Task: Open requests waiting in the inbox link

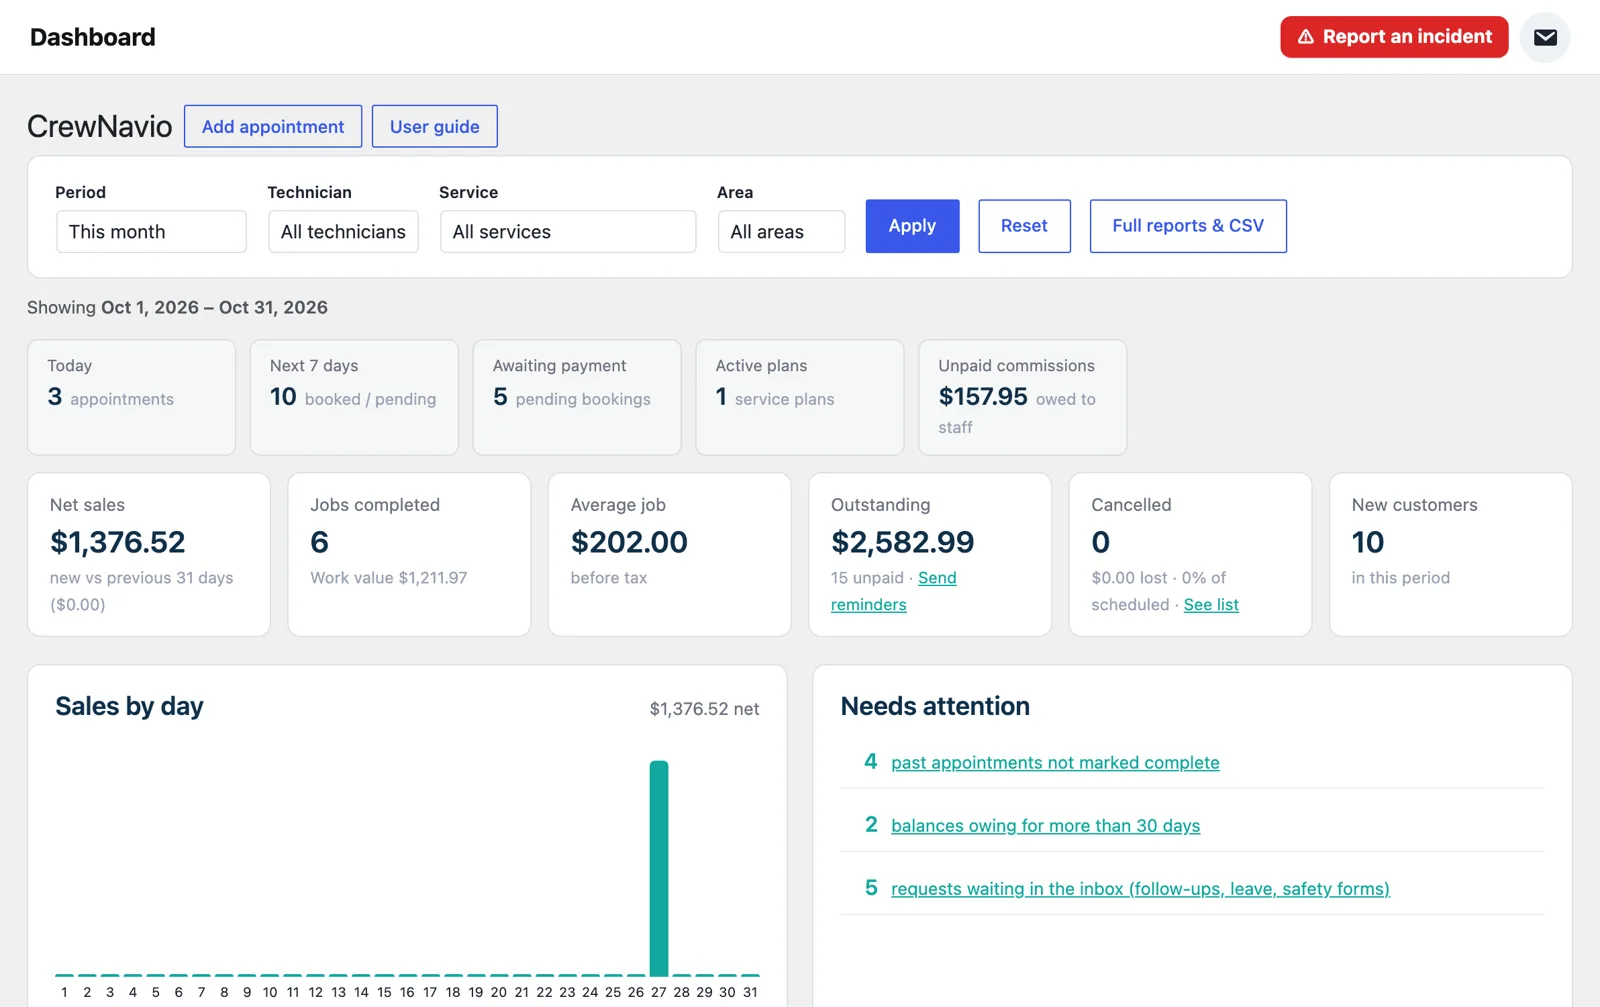Action: [x=1140, y=888]
